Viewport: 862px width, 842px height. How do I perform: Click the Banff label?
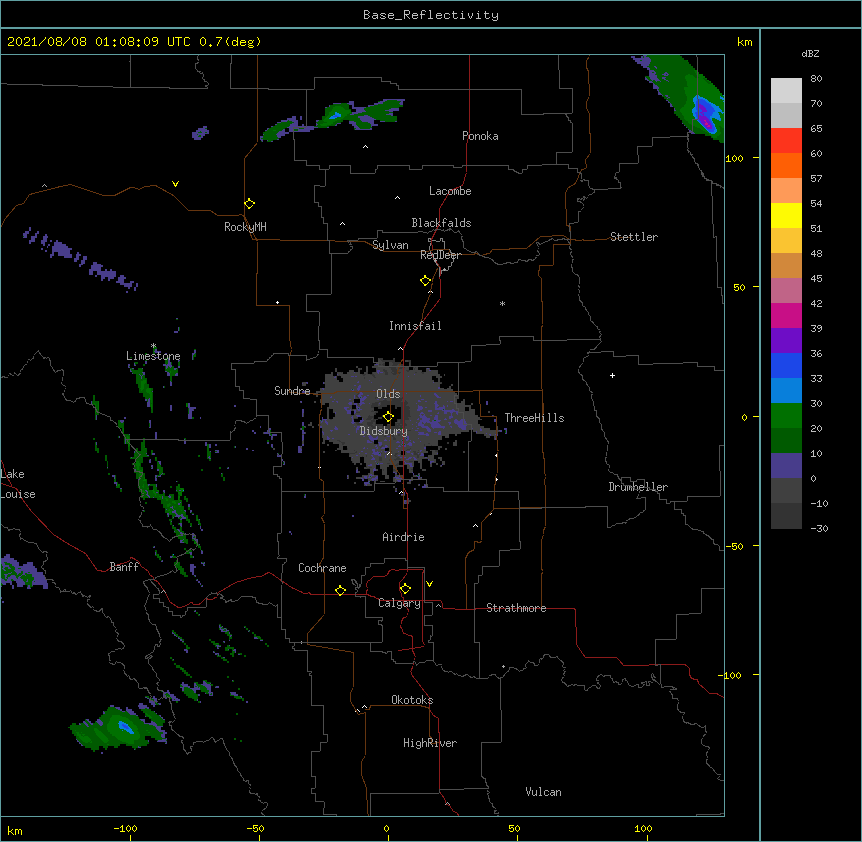[124, 567]
